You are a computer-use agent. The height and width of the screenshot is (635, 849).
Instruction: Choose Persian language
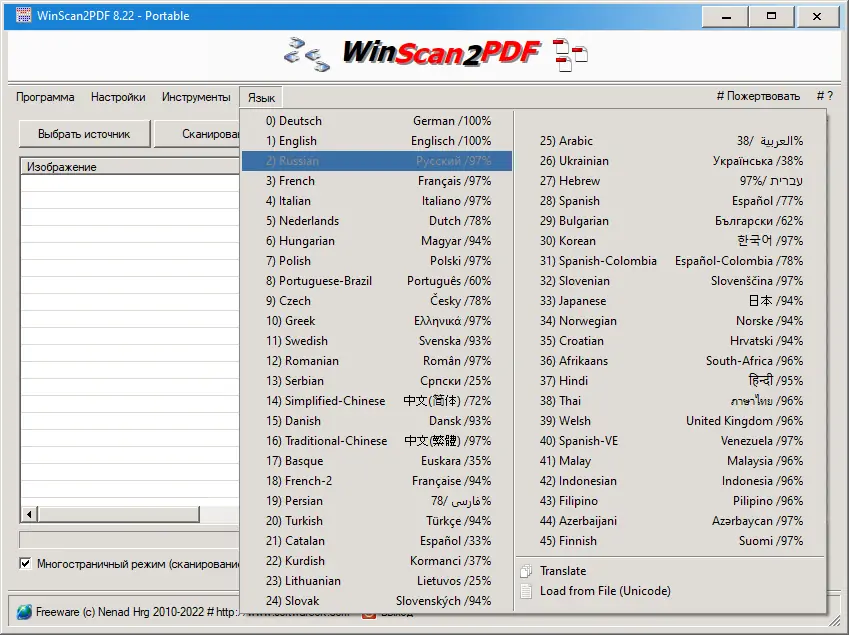pyautogui.click(x=377, y=501)
